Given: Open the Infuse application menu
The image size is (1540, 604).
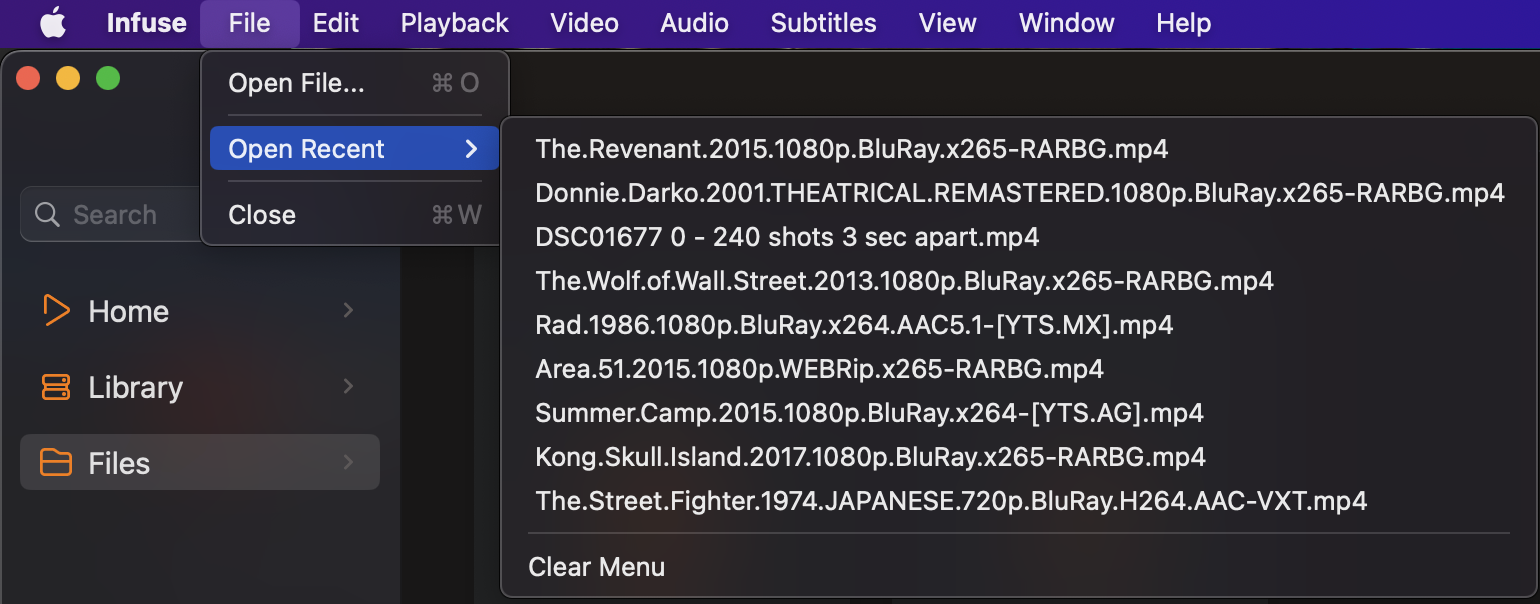Looking at the screenshot, I should pos(146,23).
